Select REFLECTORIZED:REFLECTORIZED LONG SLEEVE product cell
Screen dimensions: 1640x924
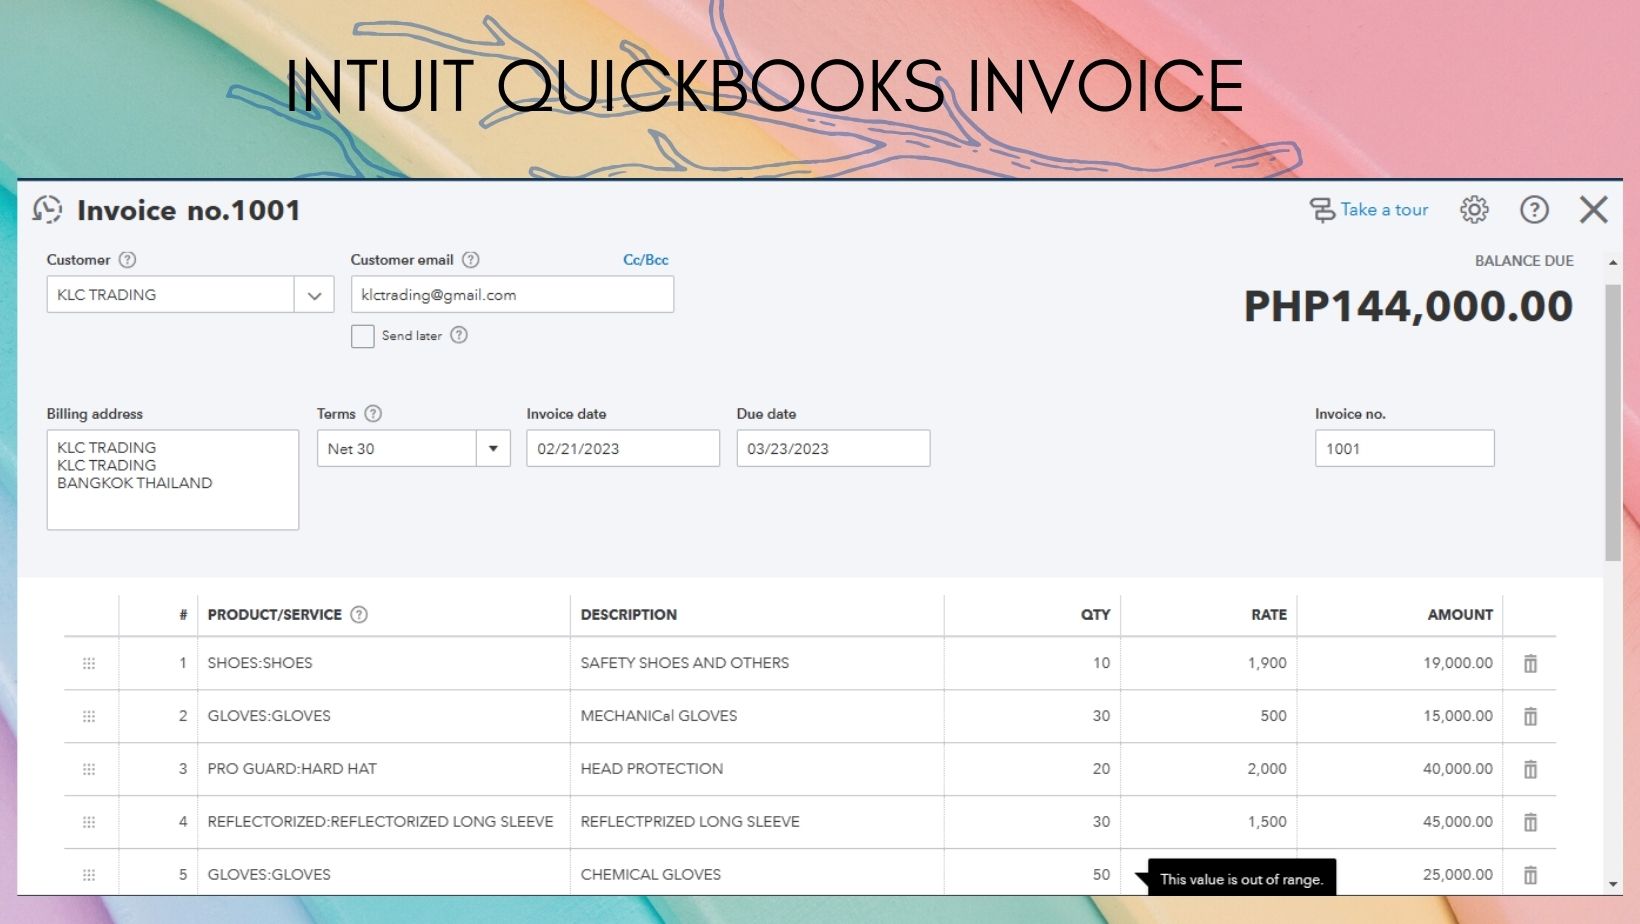pyautogui.click(x=384, y=822)
